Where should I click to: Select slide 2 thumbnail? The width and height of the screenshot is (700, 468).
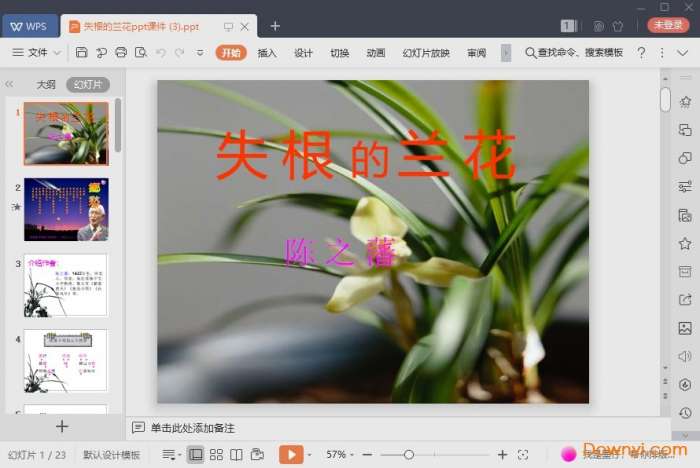(x=66, y=209)
